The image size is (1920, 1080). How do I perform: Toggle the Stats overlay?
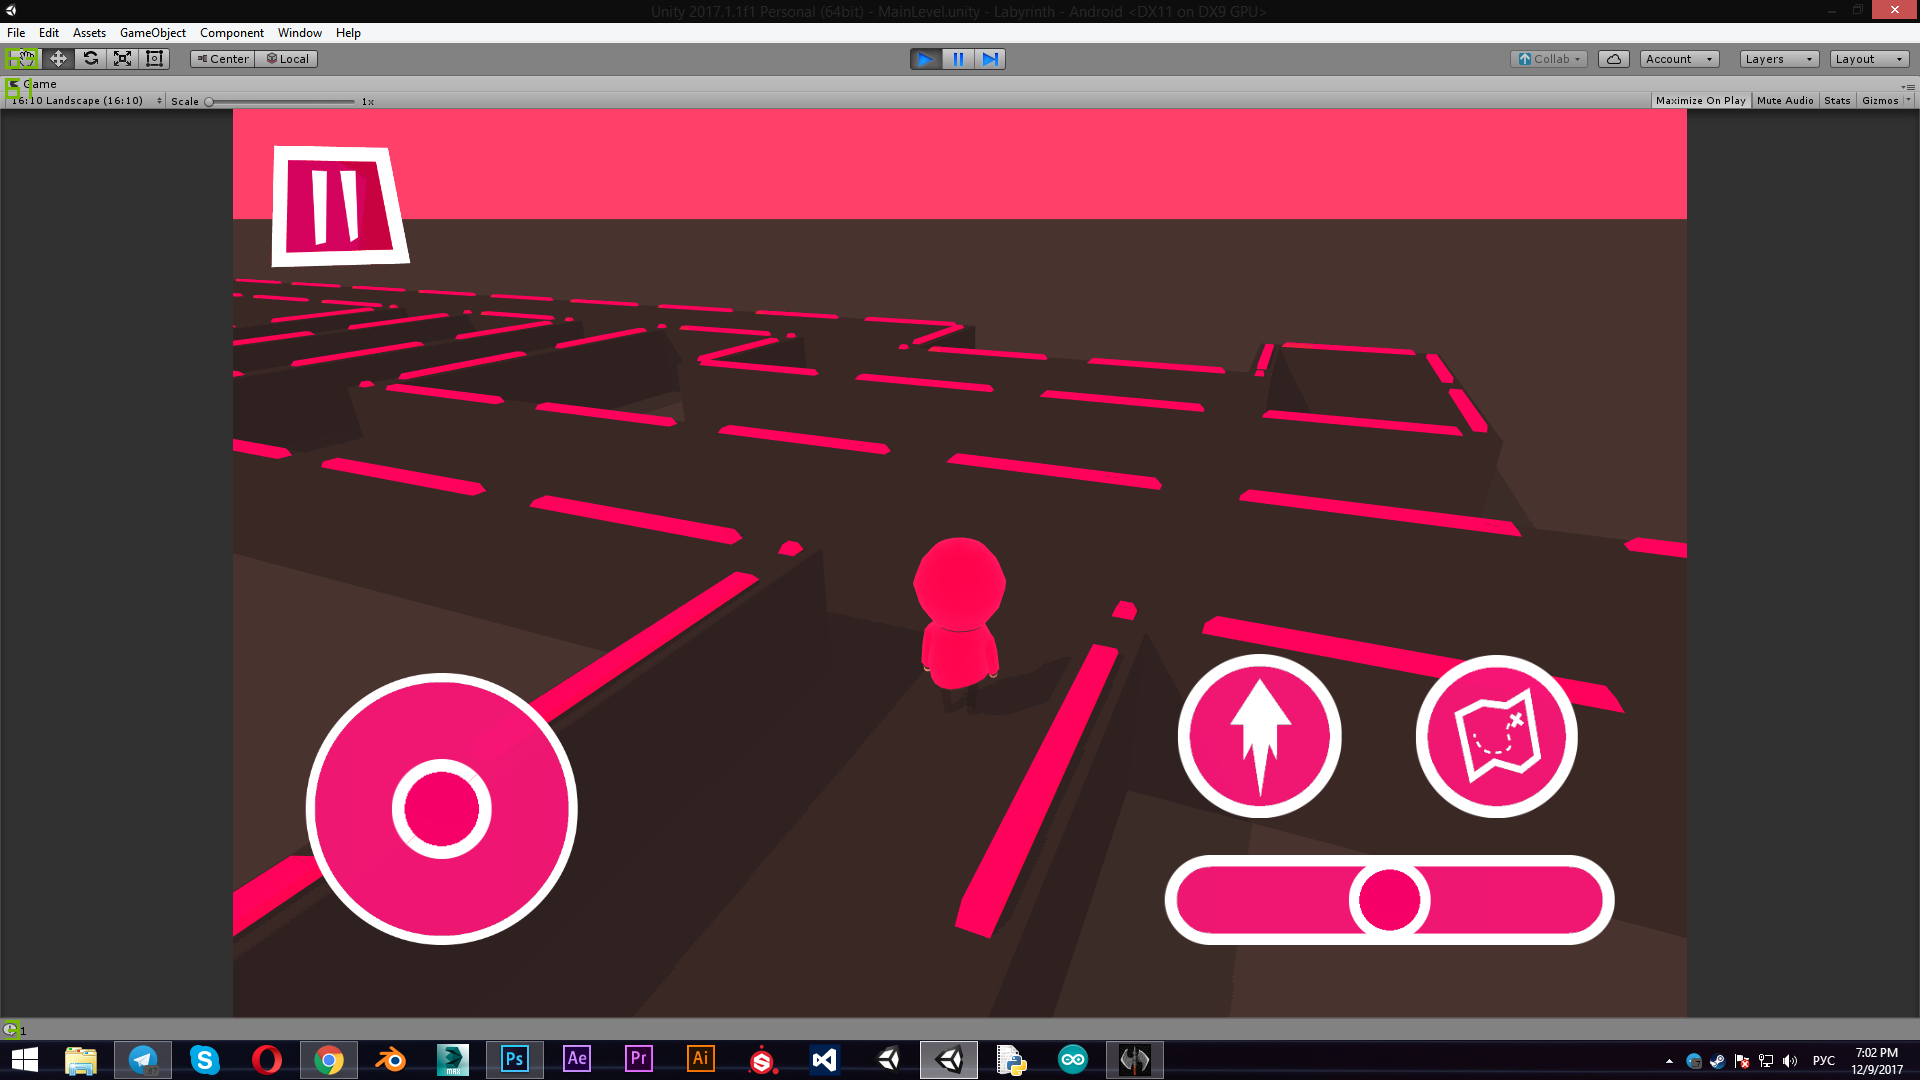[1836, 101]
